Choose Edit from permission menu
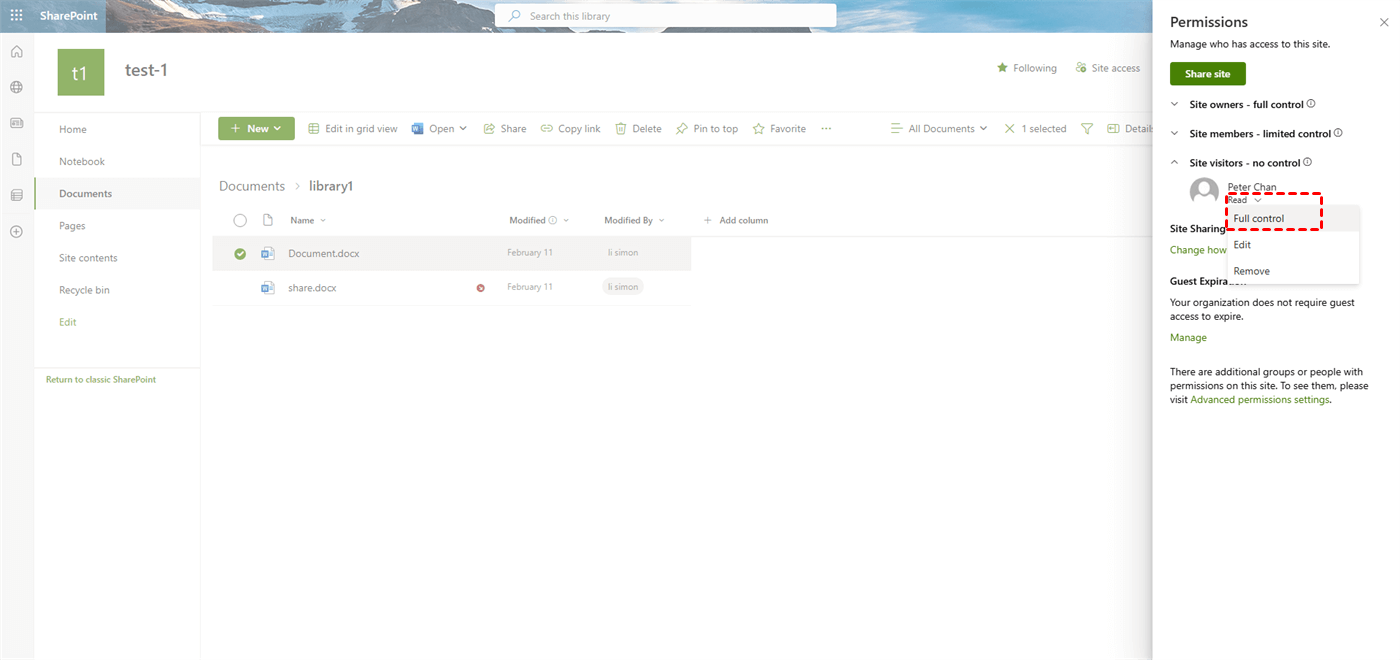The width and height of the screenshot is (1400, 660). pyautogui.click(x=1293, y=245)
